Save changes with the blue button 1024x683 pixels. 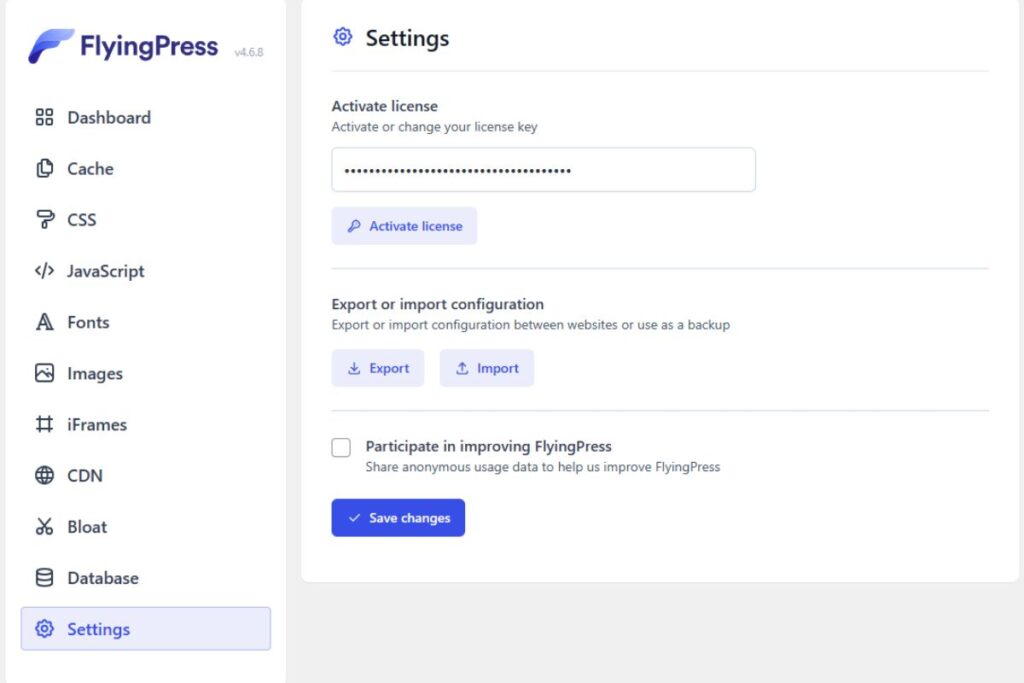tap(398, 518)
